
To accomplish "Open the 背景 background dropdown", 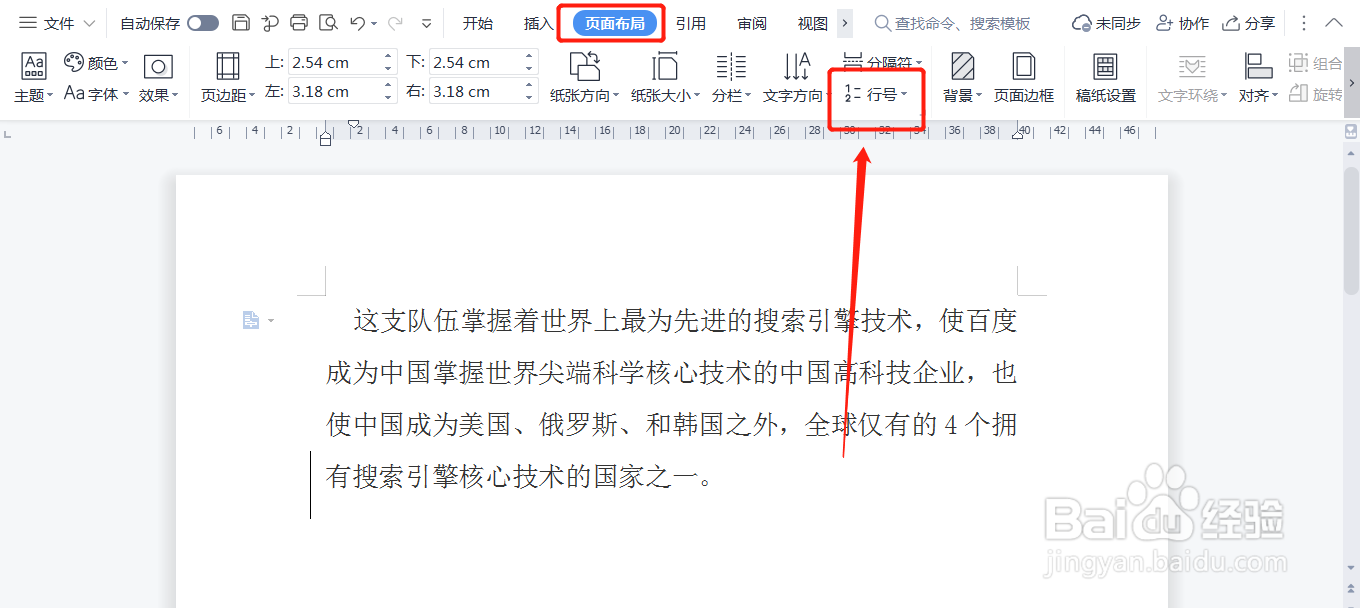I will tap(963, 78).
